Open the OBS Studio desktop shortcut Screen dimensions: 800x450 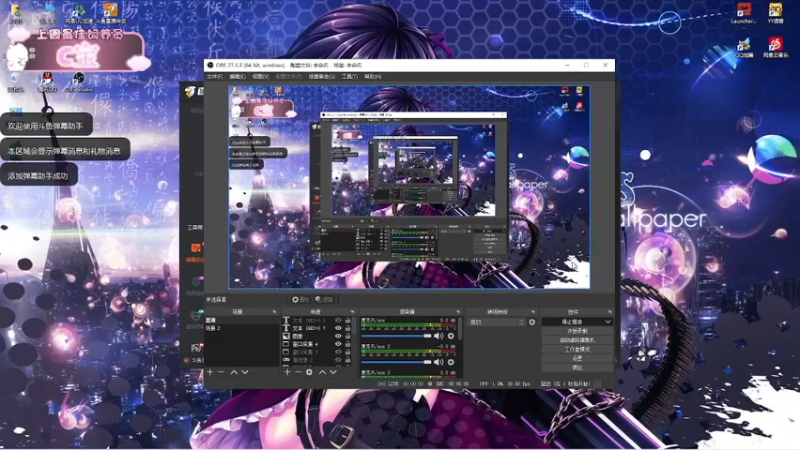pos(79,82)
